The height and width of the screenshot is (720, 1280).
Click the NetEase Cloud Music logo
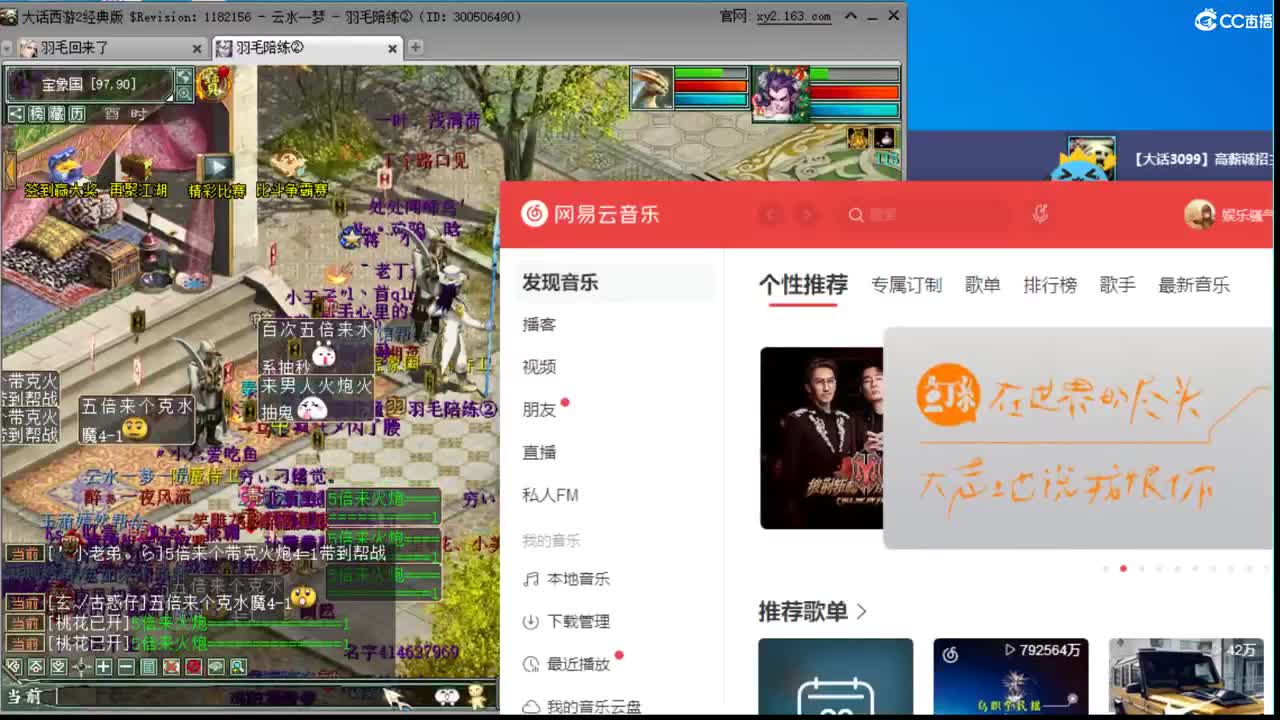590,214
